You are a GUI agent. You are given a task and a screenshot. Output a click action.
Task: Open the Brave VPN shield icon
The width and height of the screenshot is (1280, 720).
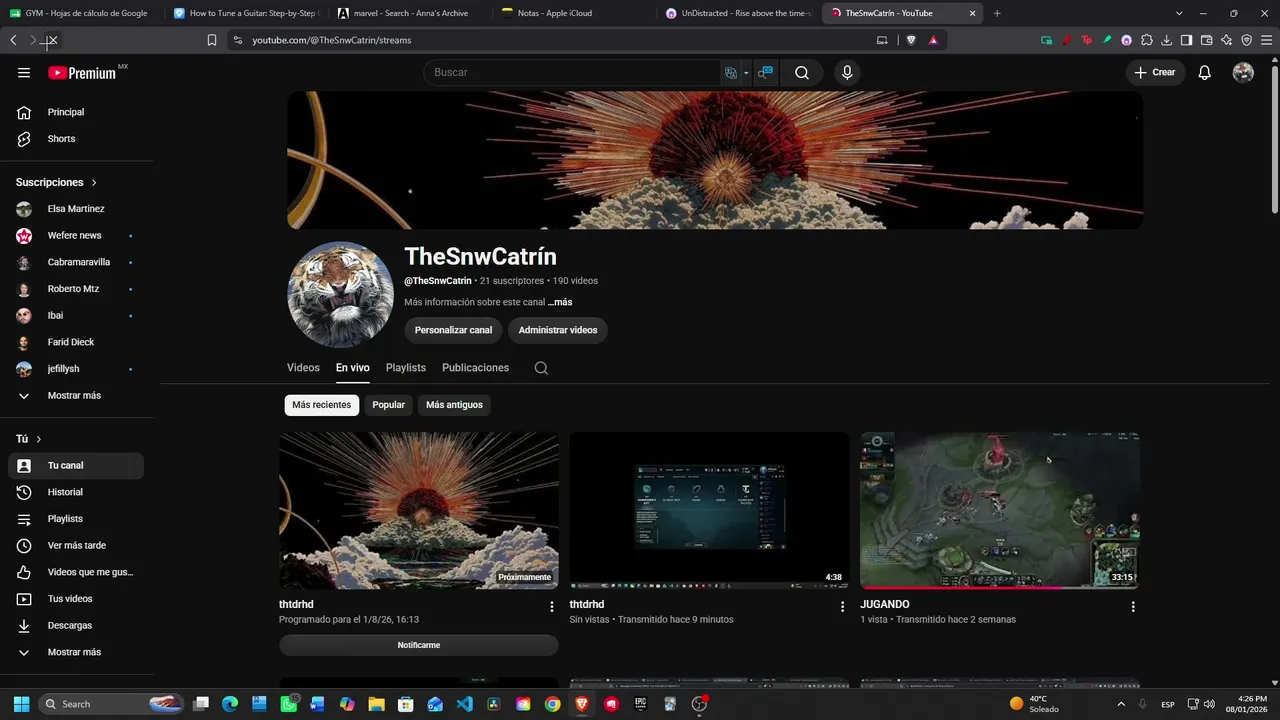pyautogui.click(x=1246, y=40)
